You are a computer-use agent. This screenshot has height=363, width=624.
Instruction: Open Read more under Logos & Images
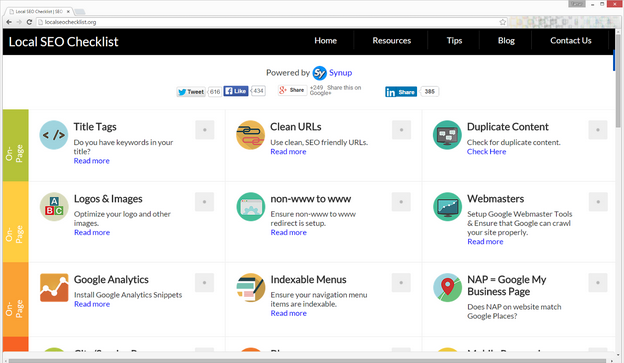pos(92,232)
